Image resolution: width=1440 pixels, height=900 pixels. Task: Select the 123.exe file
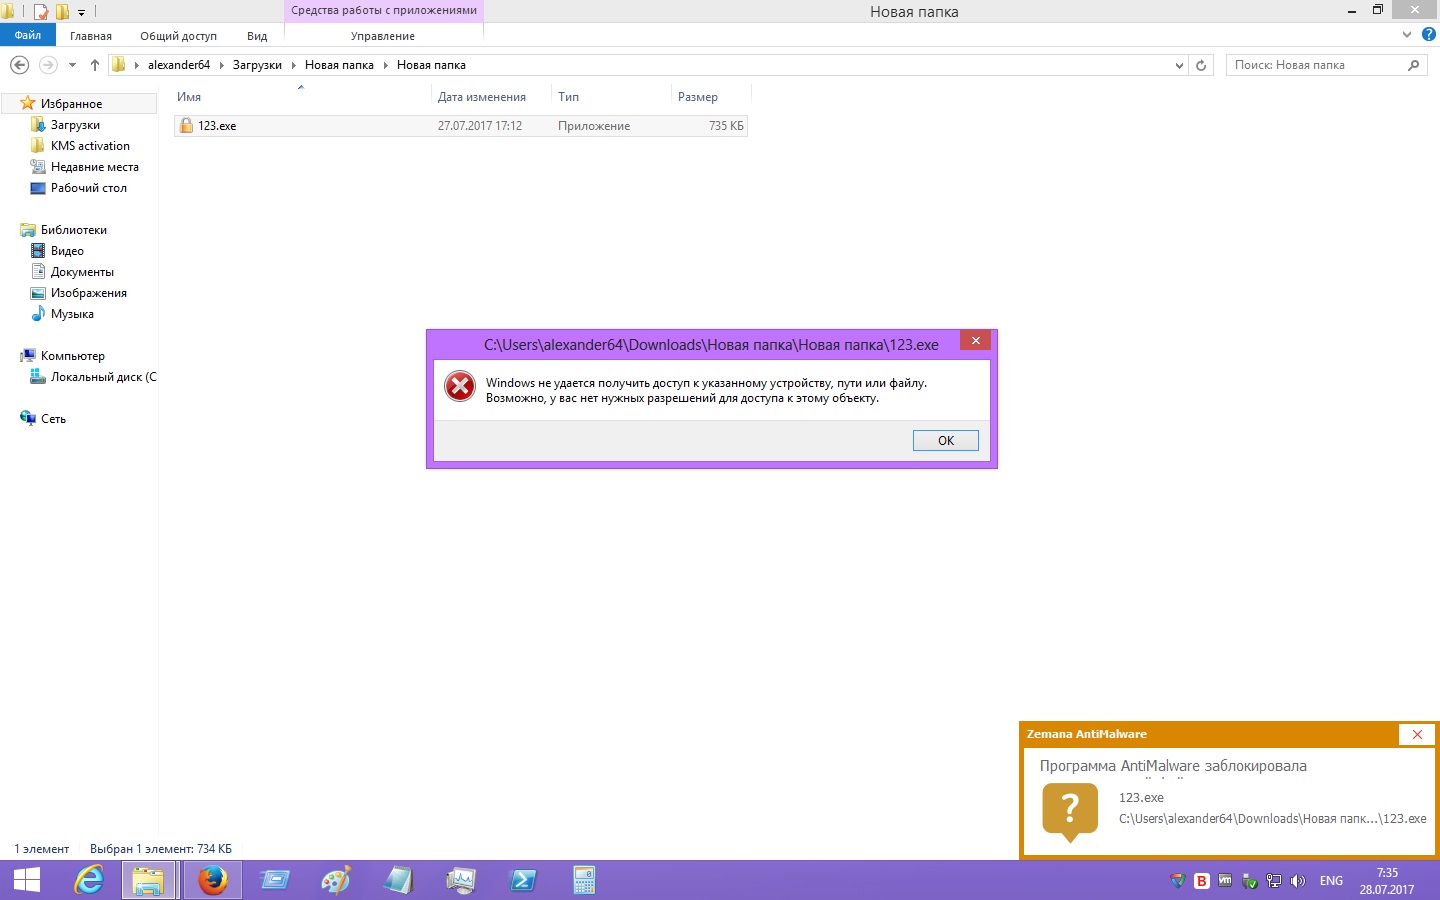460,126
